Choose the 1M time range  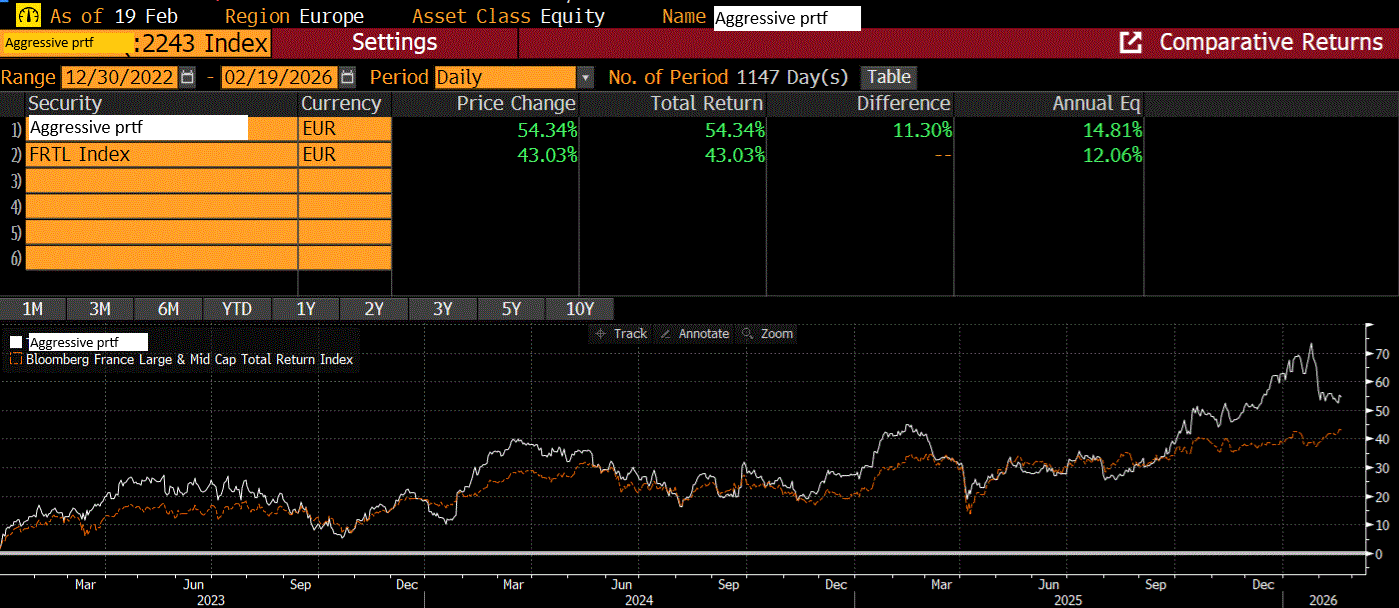click(x=32, y=309)
